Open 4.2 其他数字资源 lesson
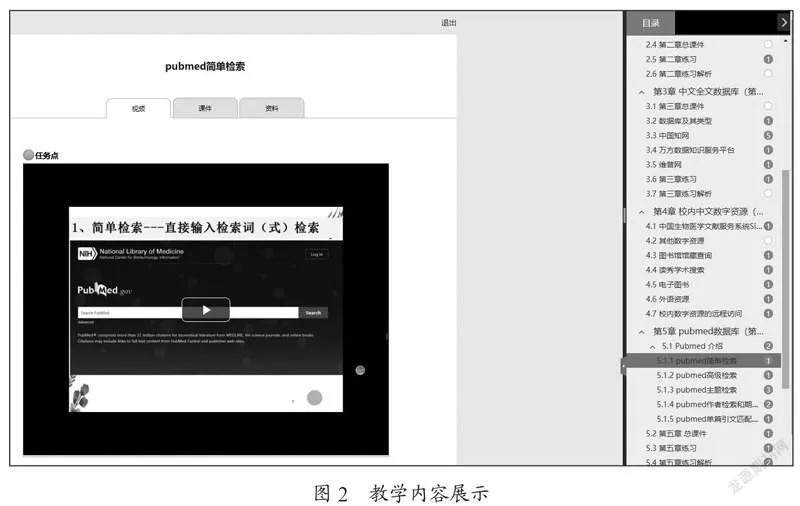The image size is (800, 506). [x=674, y=240]
